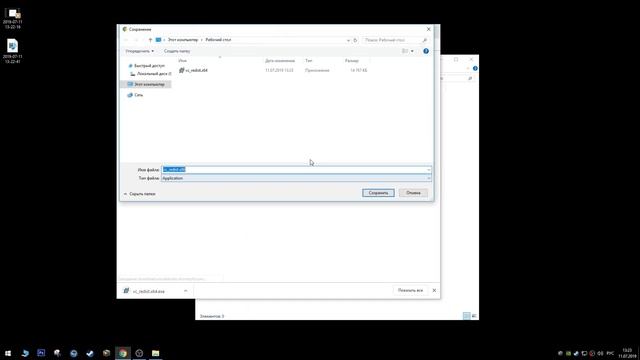Open the second desktop file icon
Image resolution: width=640 pixels, height=360 pixels.
[13, 51]
